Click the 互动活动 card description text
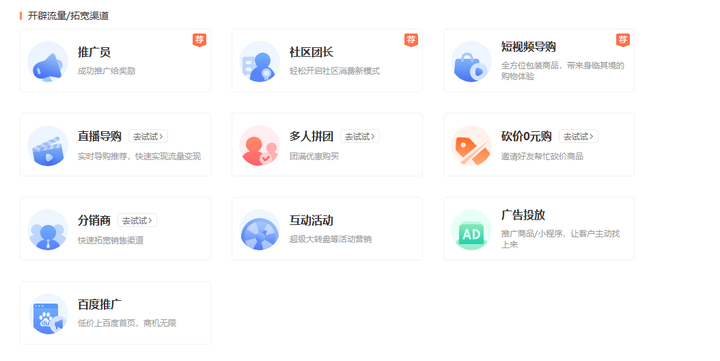 coord(330,239)
